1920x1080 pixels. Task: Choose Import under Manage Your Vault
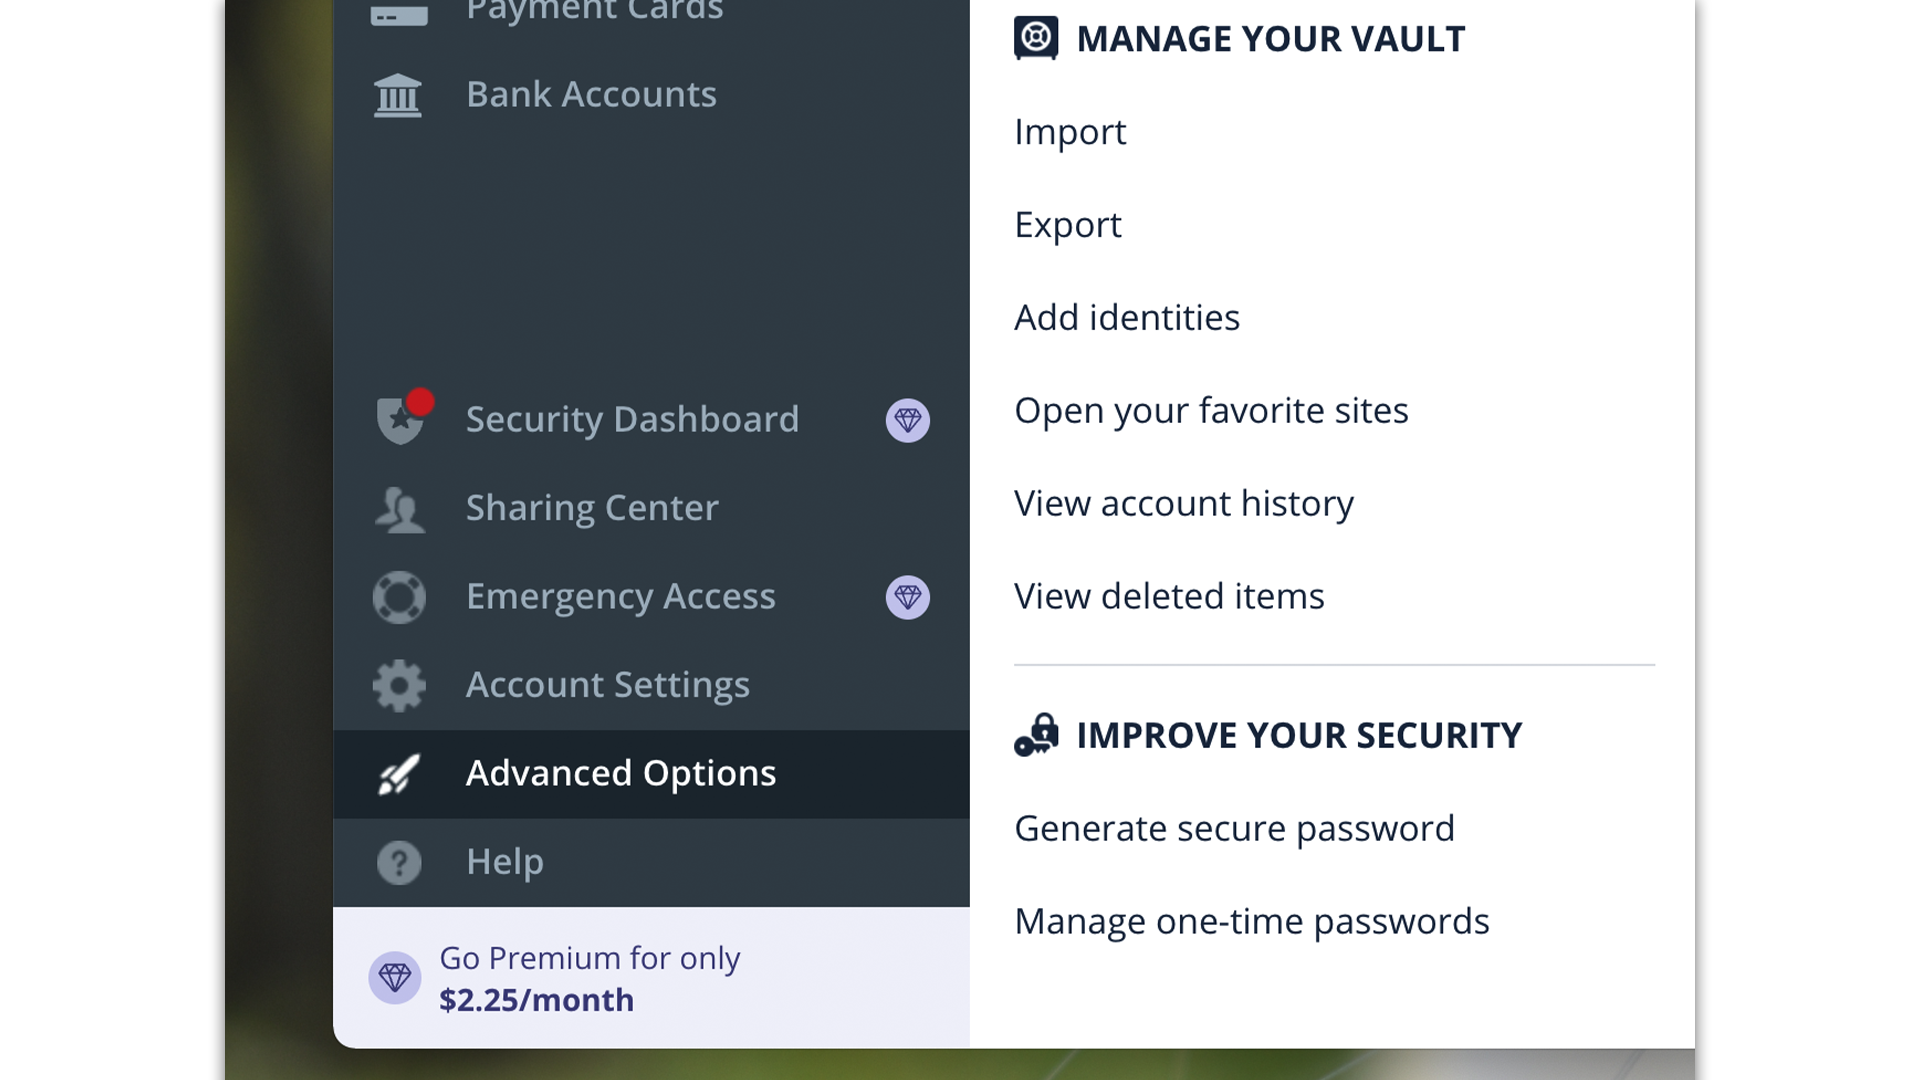tap(1070, 132)
